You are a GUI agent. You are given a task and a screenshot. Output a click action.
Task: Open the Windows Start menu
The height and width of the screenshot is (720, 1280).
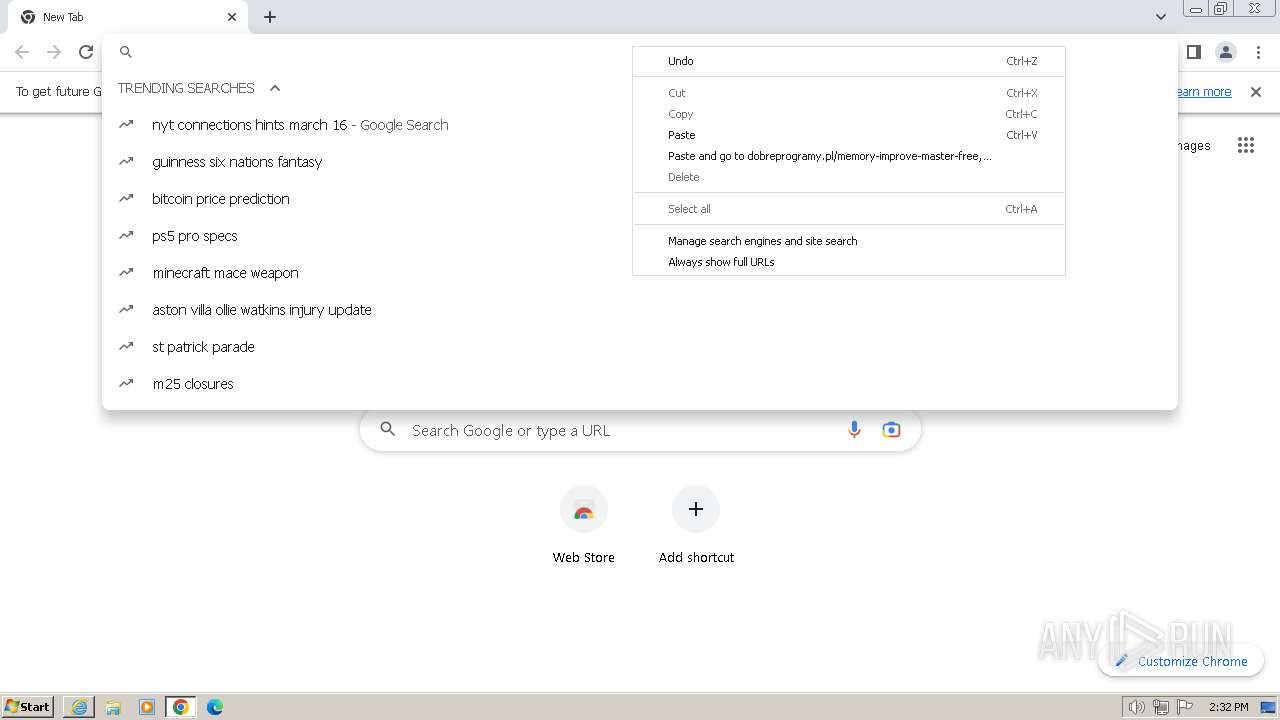[28, 706]
